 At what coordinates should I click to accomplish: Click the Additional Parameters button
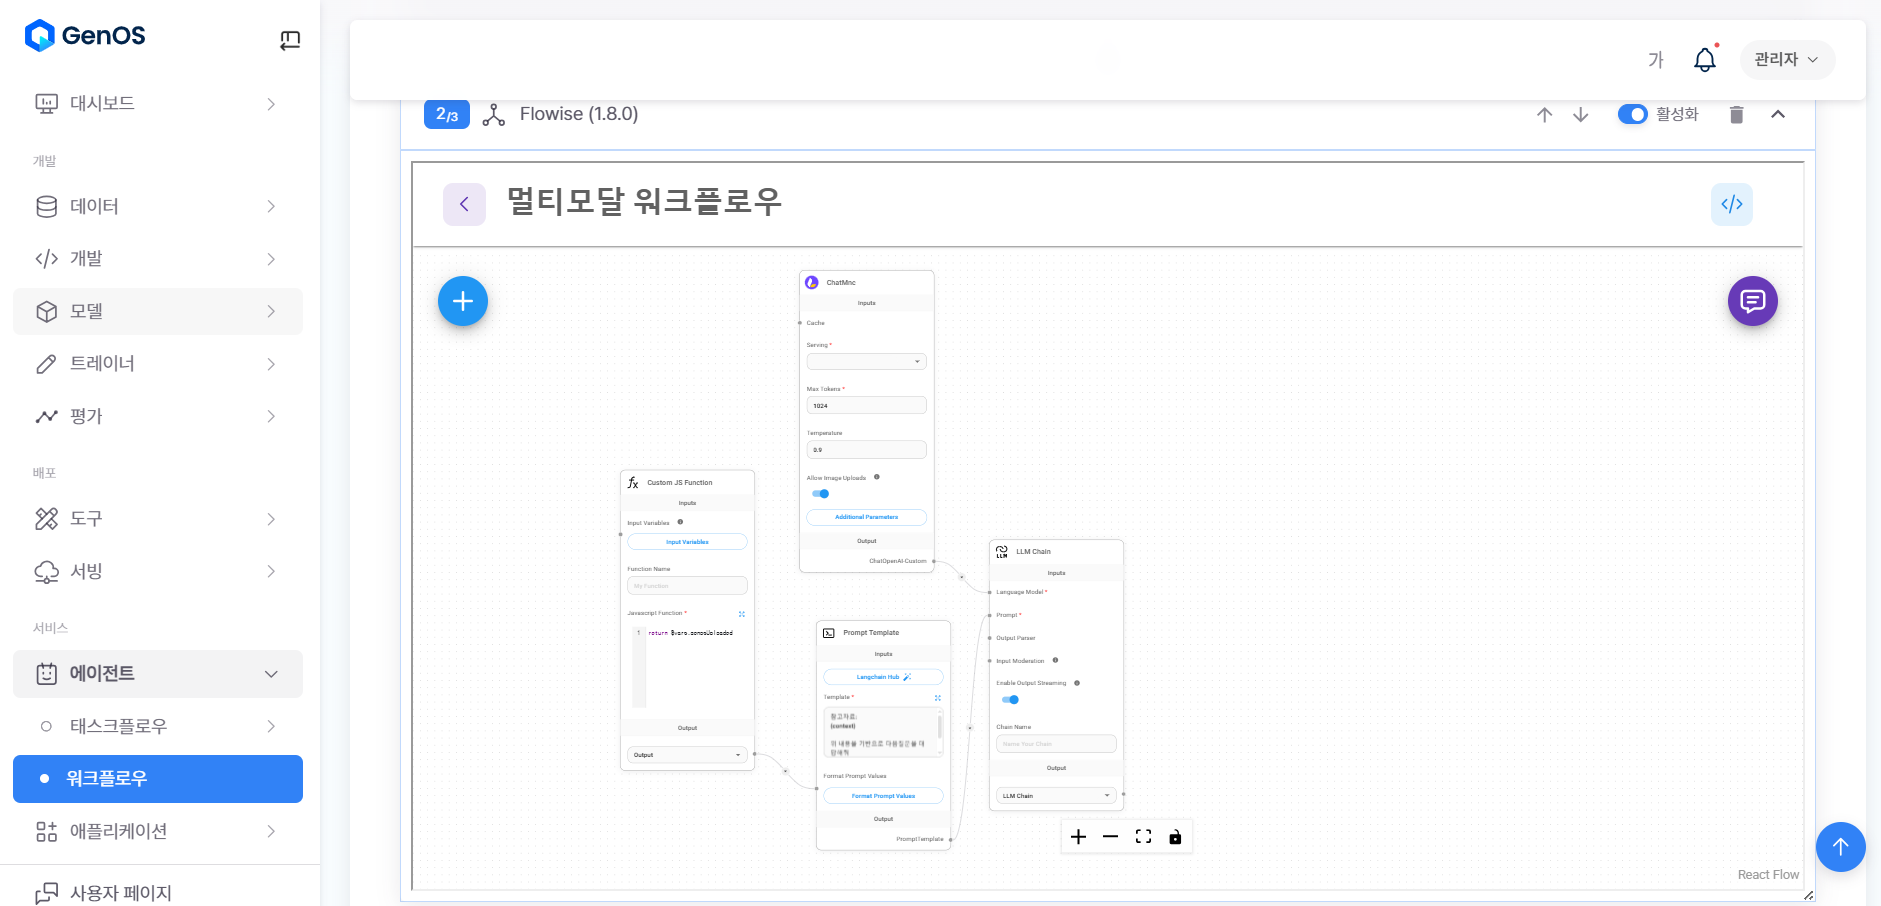[x=866, y=517]
